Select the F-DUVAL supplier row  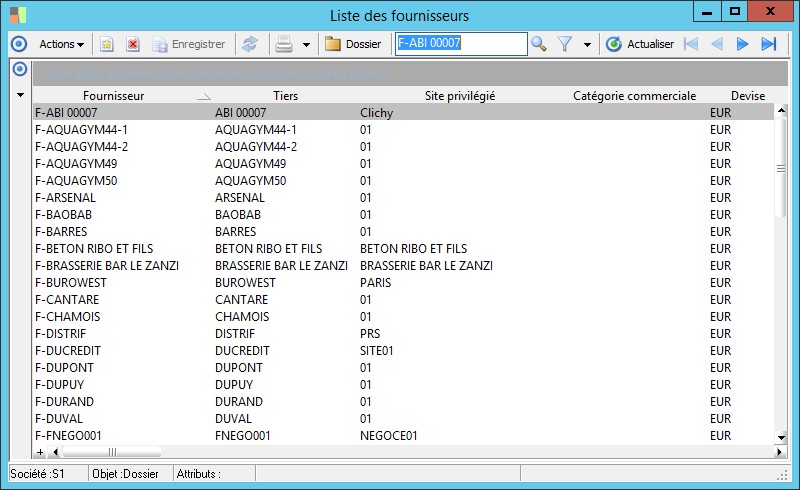[x=403, y=419]
